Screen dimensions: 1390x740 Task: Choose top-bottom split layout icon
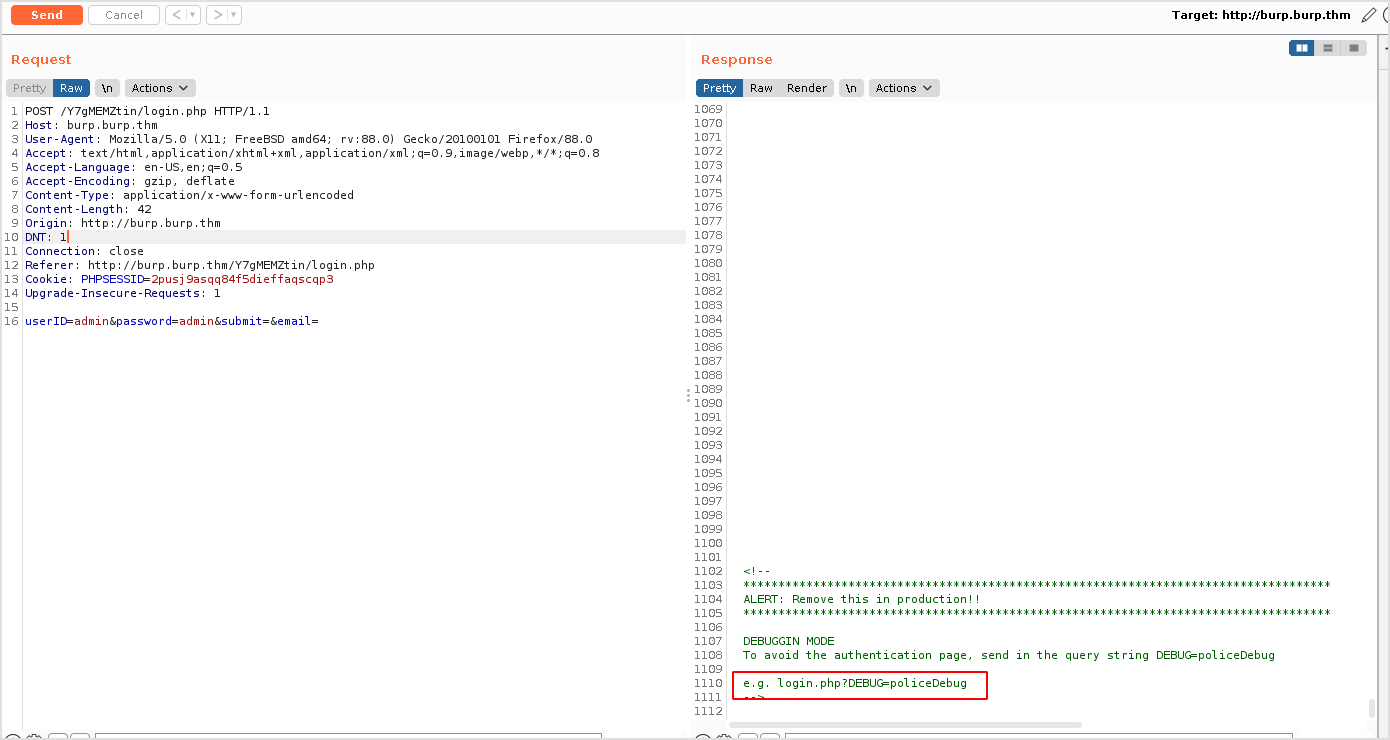(1328, 48)
